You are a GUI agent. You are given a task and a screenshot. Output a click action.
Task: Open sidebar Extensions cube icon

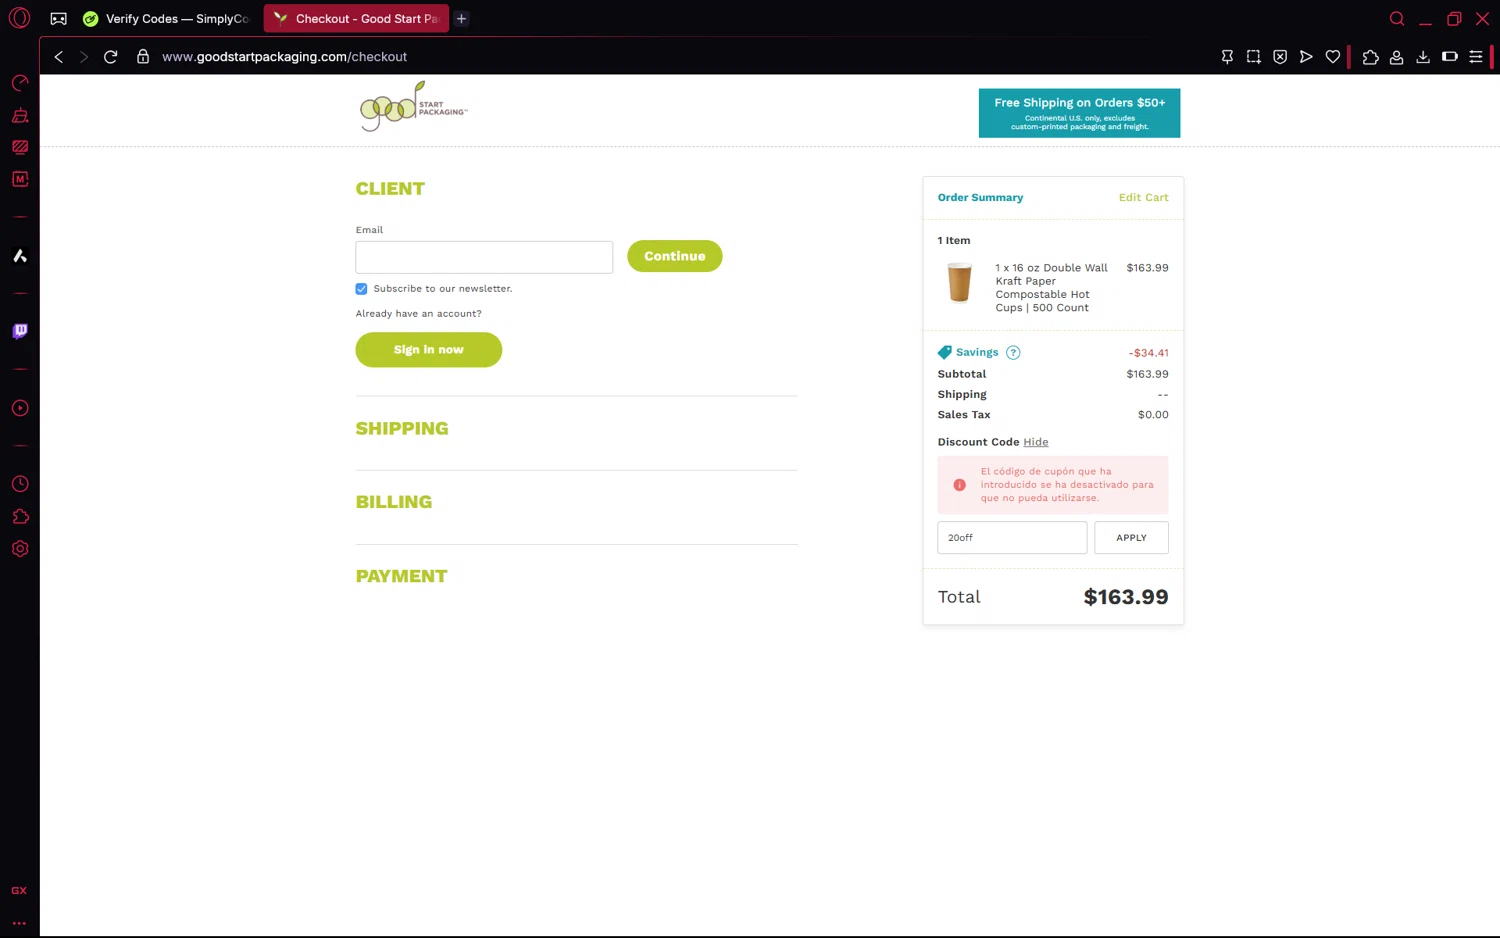[19, 516]
